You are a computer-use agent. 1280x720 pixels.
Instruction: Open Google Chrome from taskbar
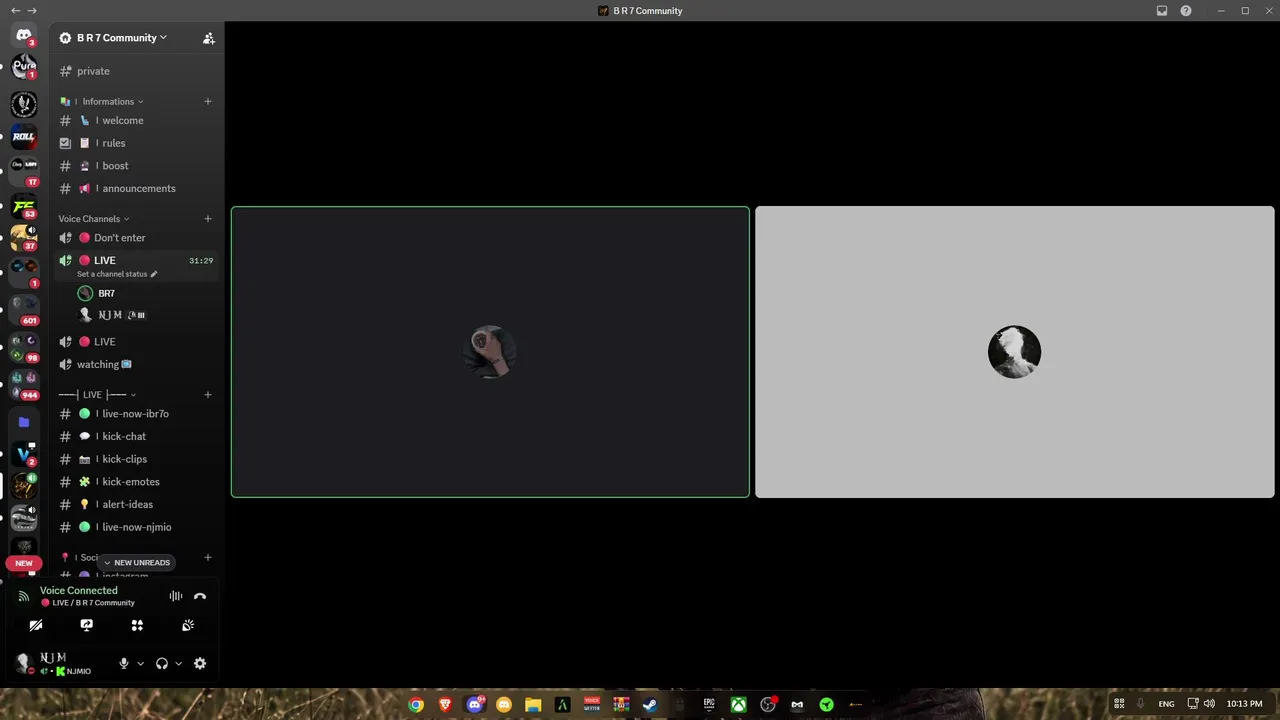pyautogui.click(x=416, y=704)
